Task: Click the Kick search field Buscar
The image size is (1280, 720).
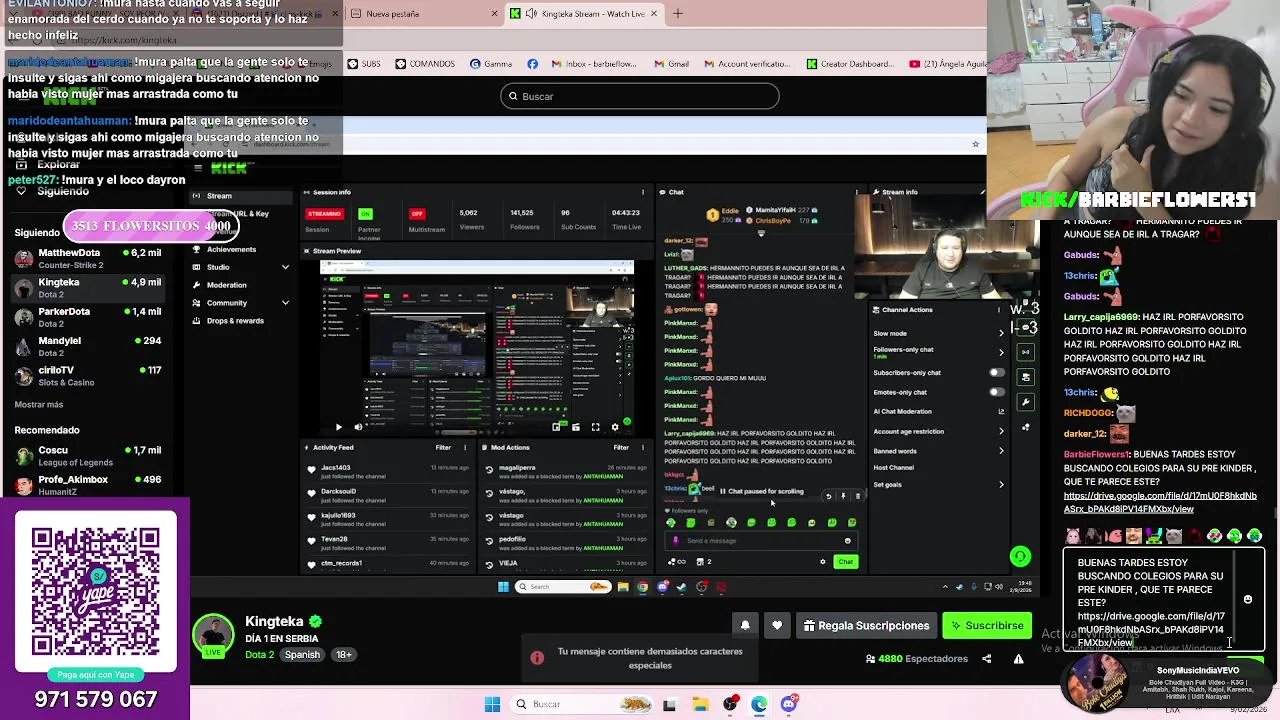Action: [640, 96]
